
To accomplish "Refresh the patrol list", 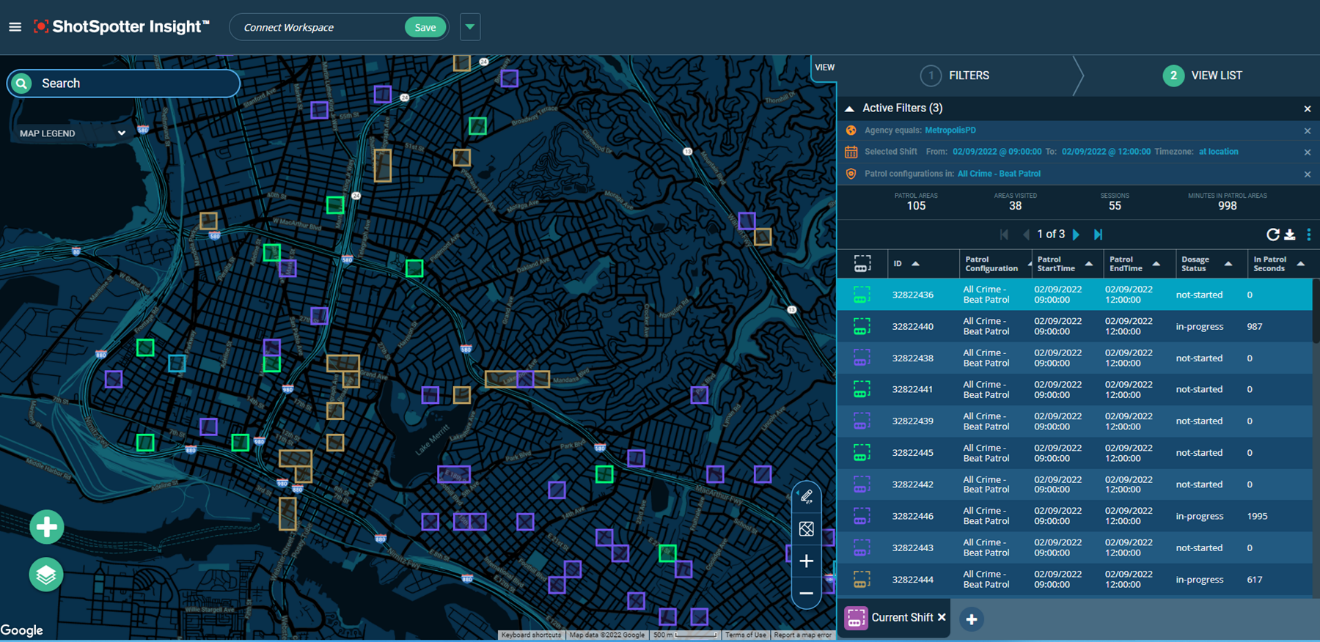I will [1272, 234].
